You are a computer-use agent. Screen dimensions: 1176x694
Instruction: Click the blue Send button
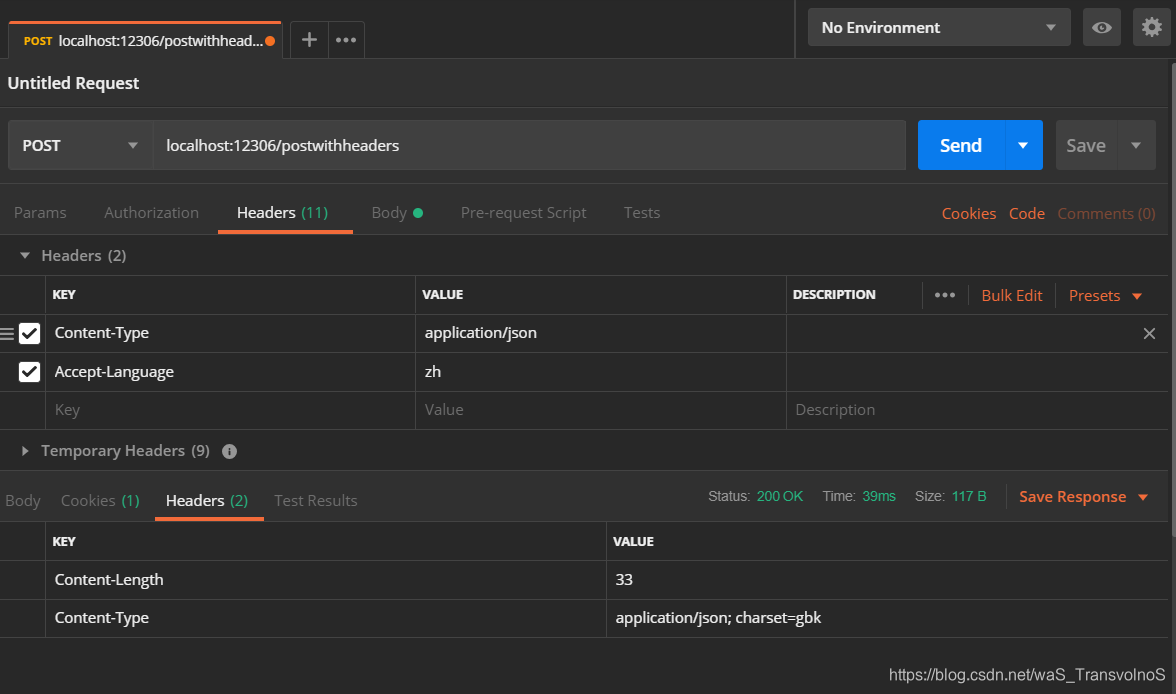[961, 146]
